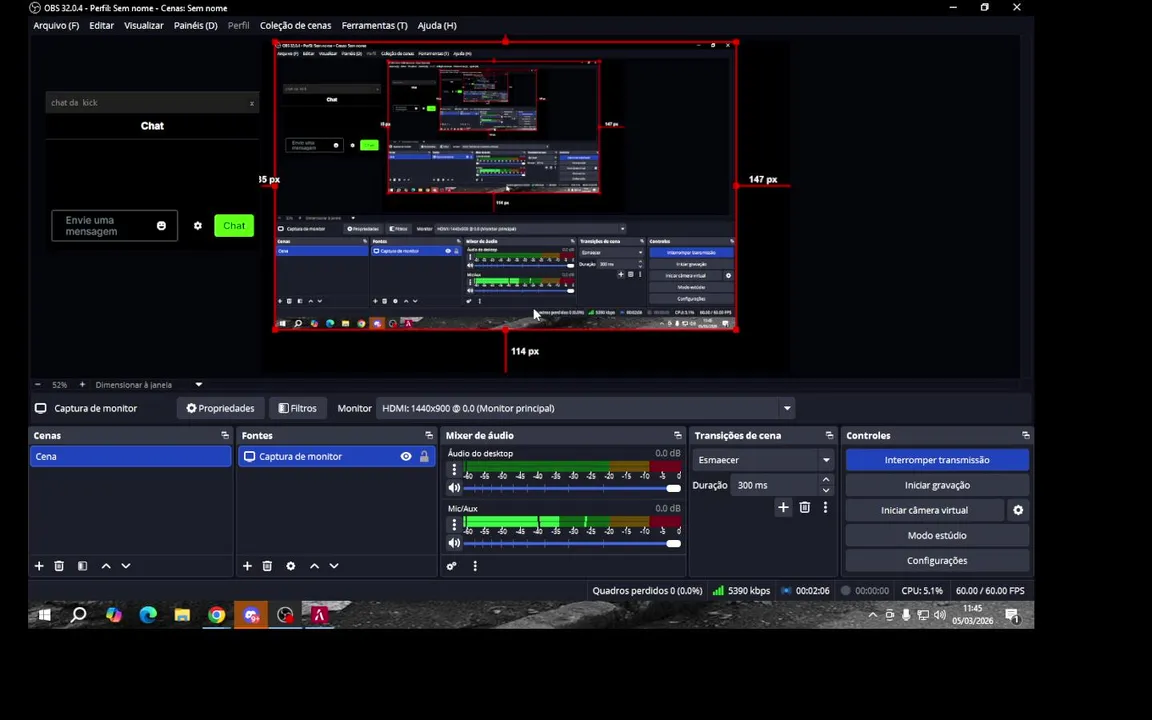Send message with green Chat button
The image size is (1152, 720).
click(x=234, y=226)
